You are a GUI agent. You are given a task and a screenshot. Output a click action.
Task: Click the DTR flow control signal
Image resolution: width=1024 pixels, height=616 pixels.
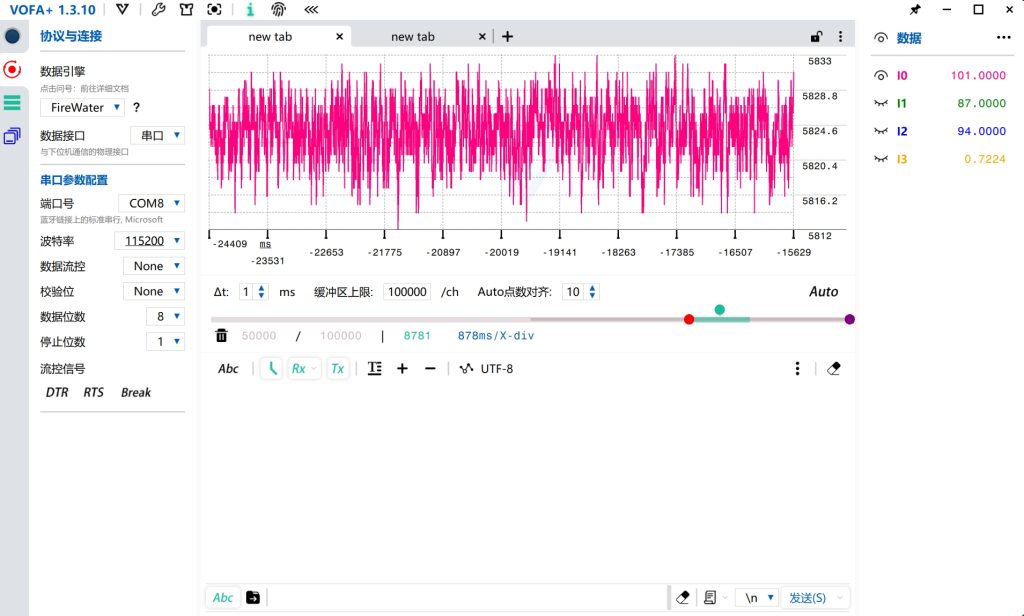pyautogui.click(x=57, y=392)
